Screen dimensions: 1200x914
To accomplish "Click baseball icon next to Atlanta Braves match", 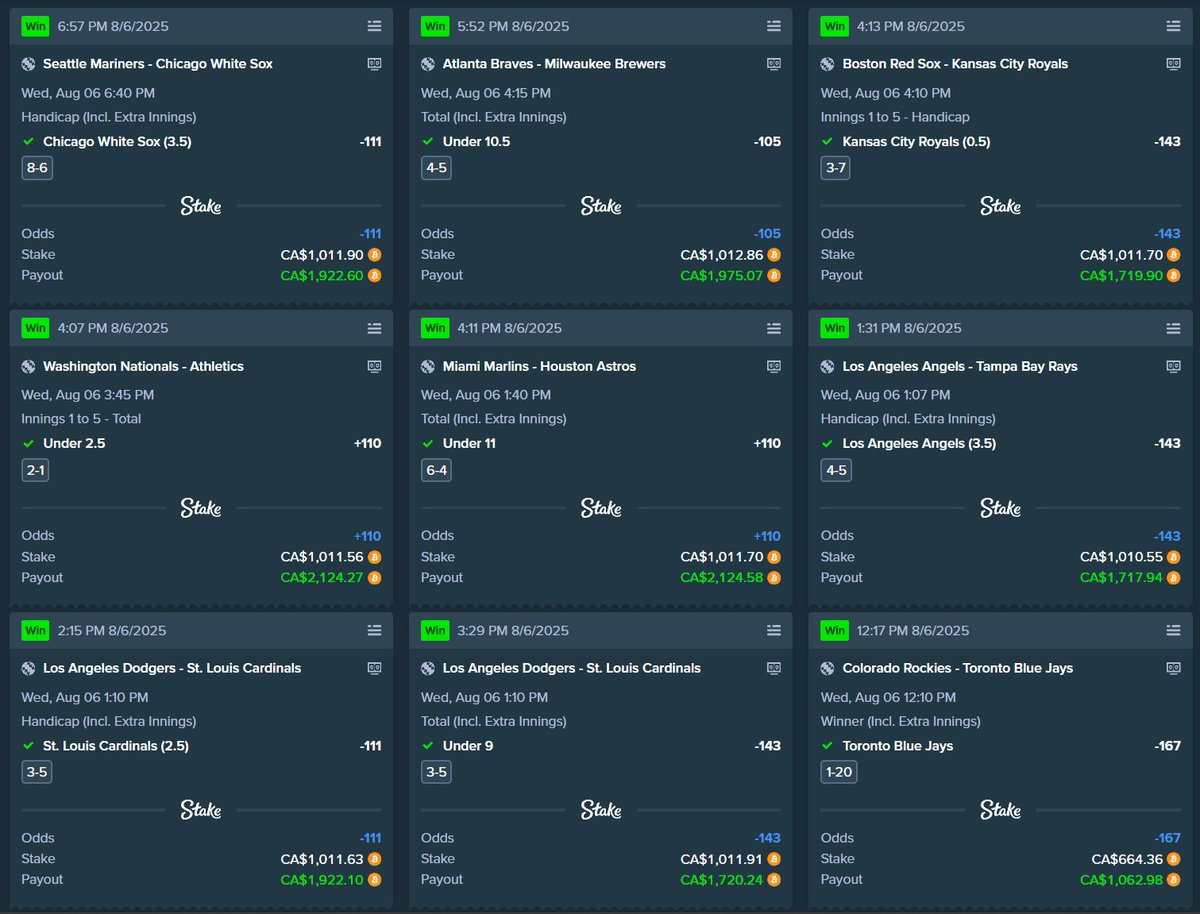I will [x=428, y=64].
